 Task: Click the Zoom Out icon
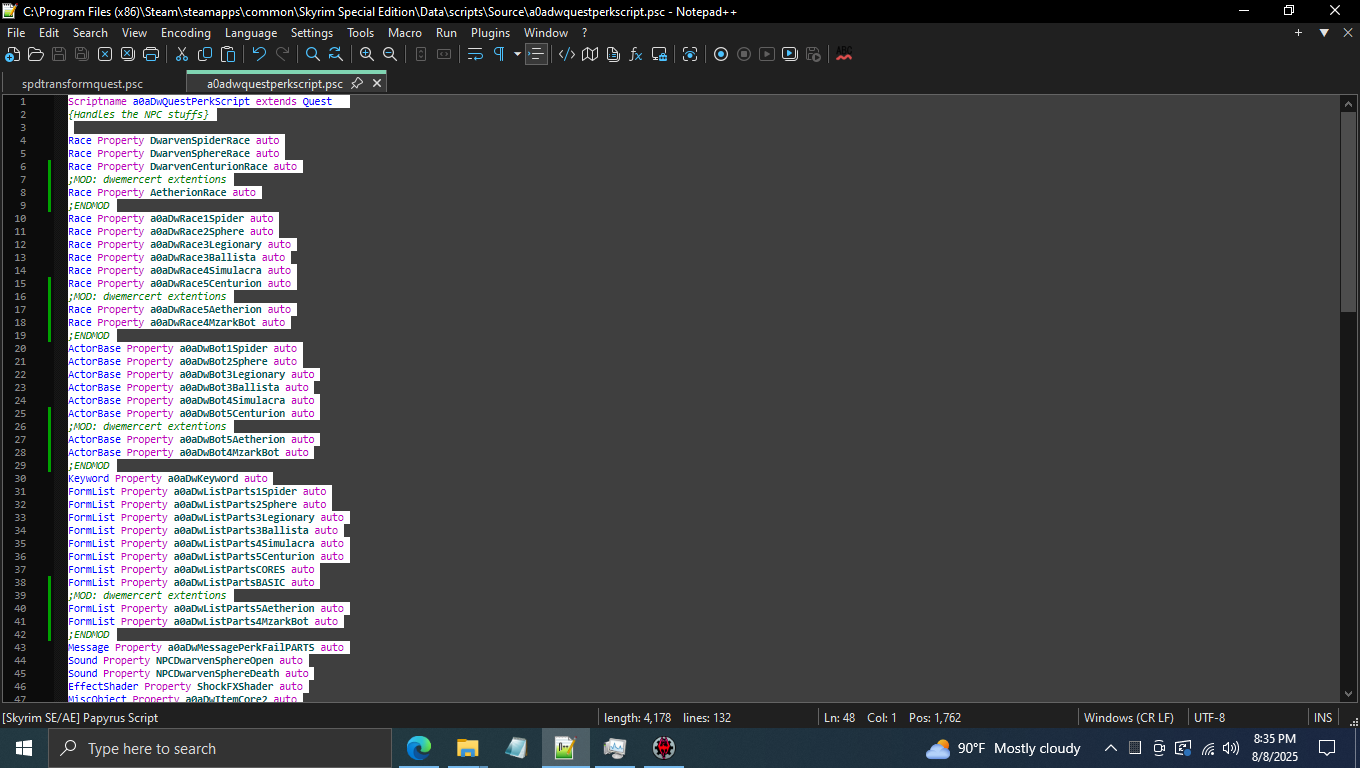pos(390,54)
